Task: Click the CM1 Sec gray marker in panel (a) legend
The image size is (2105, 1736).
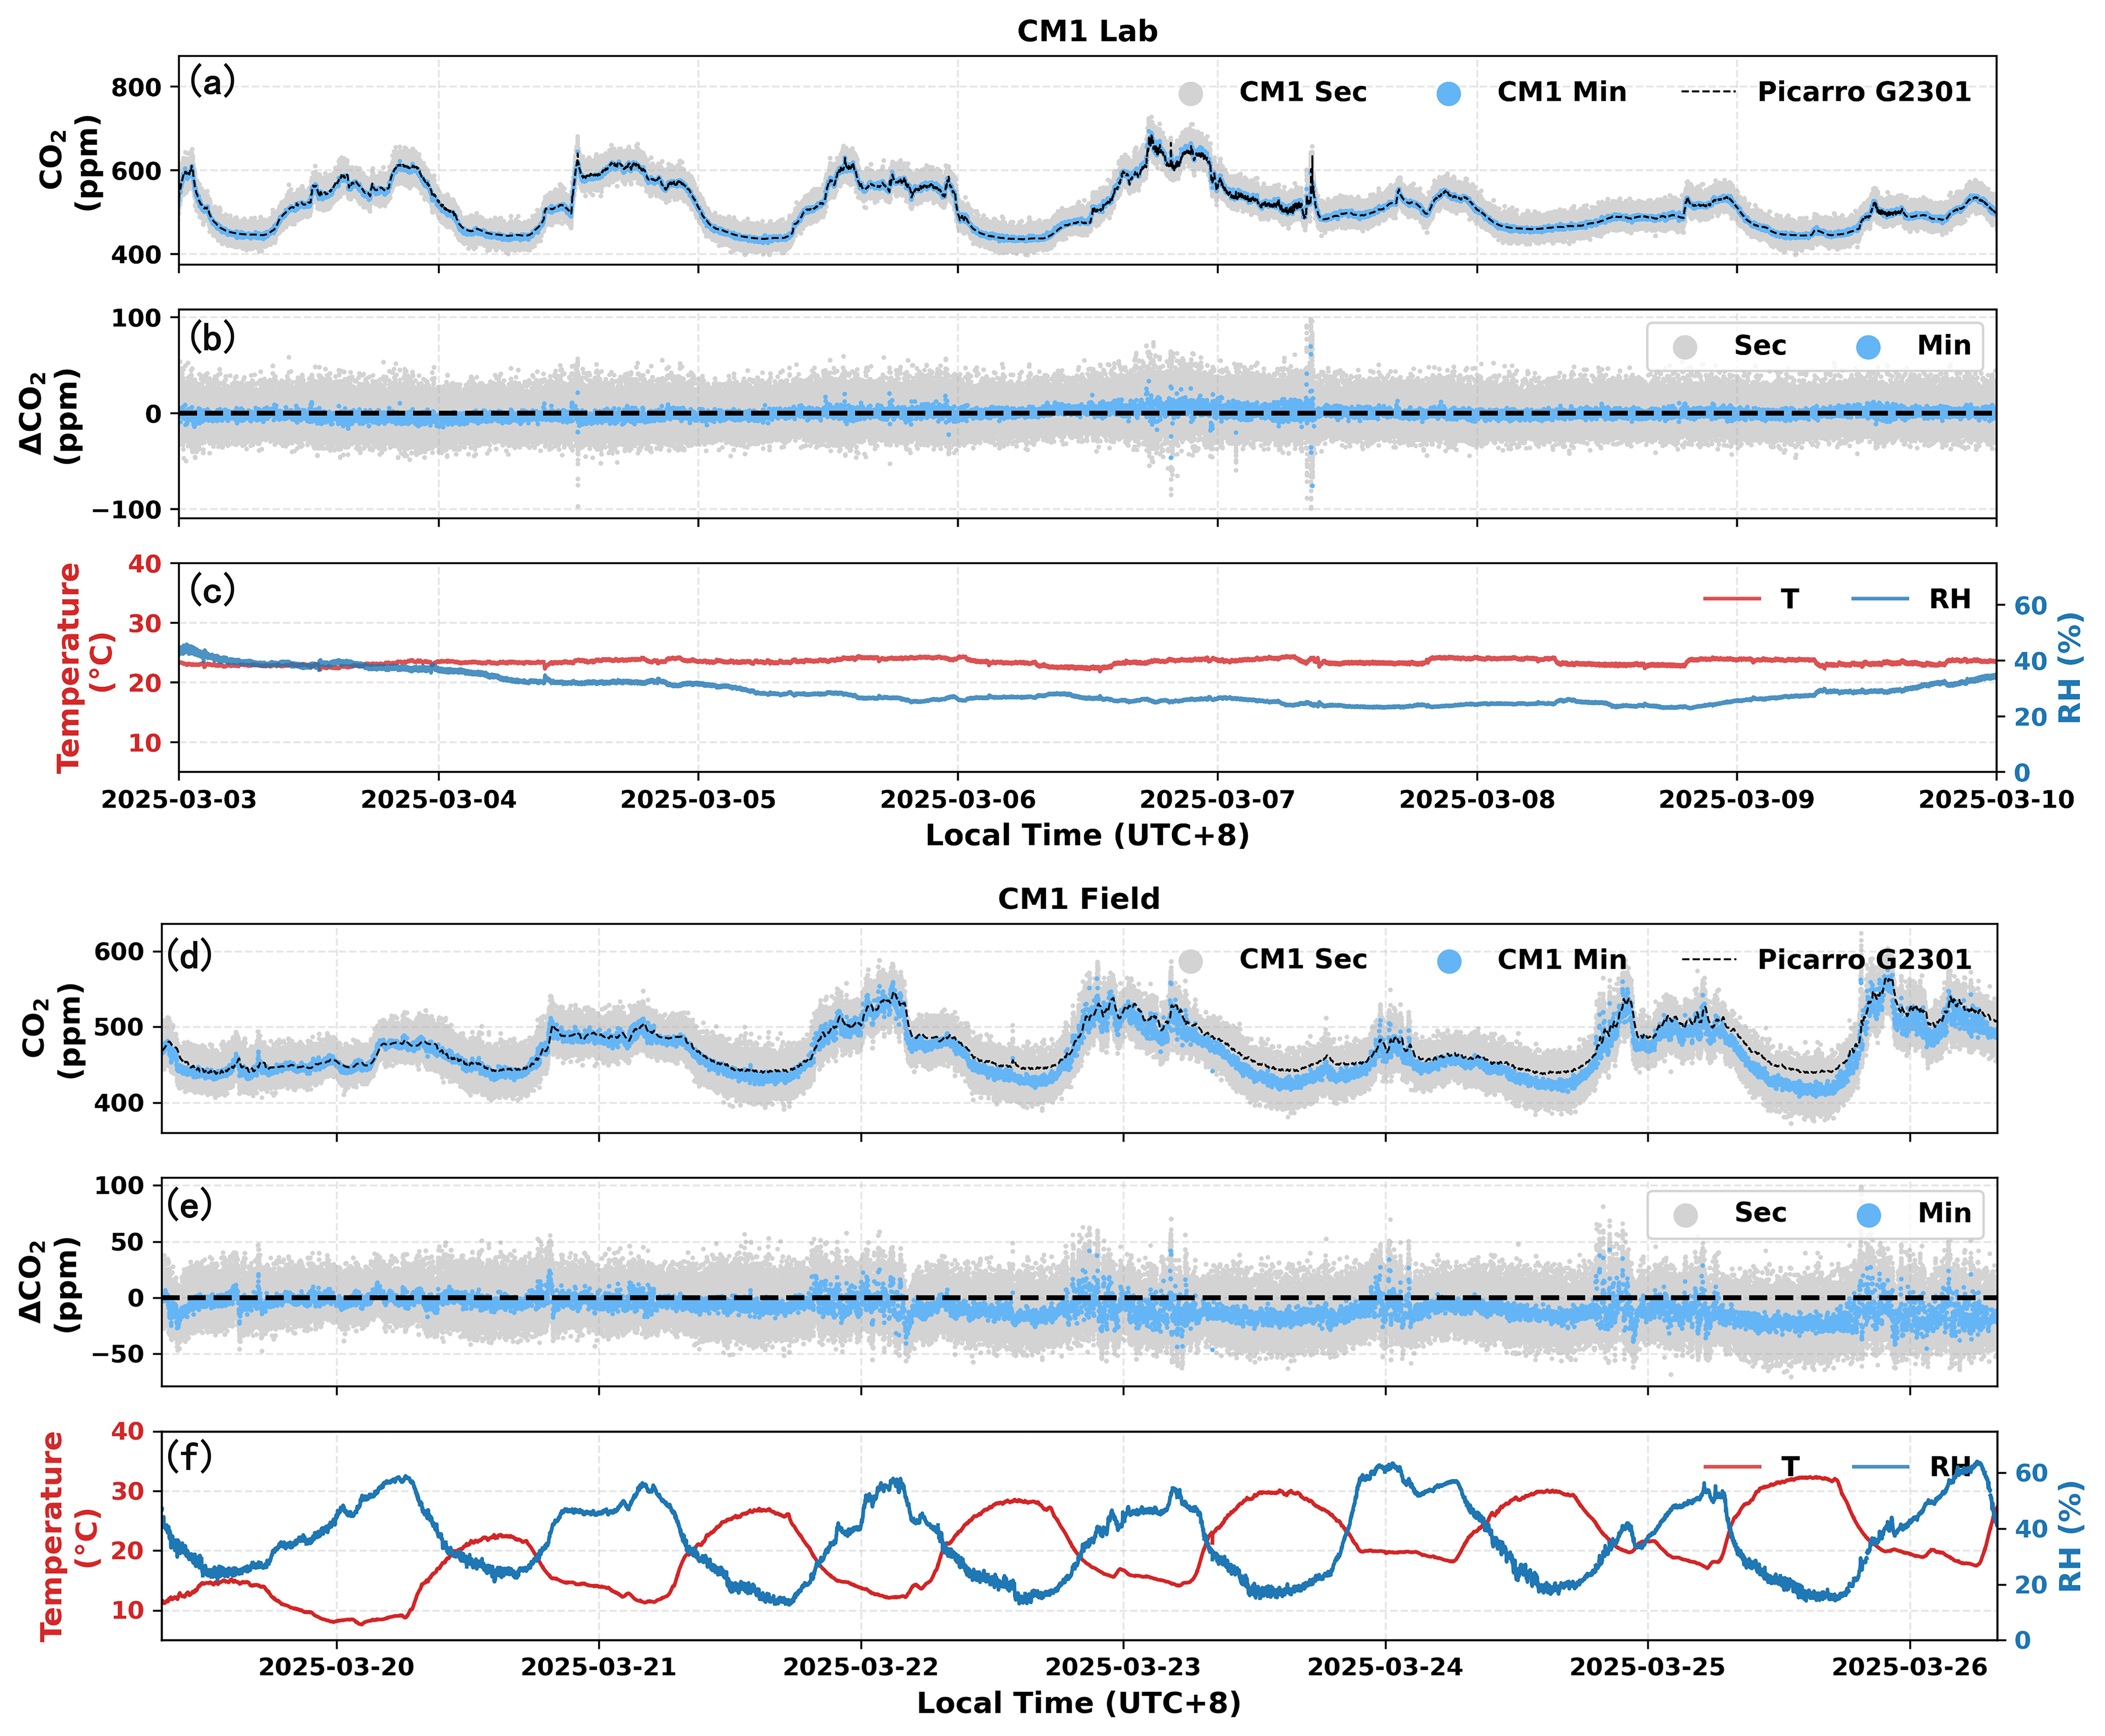Action: (x=1190, y=93)
